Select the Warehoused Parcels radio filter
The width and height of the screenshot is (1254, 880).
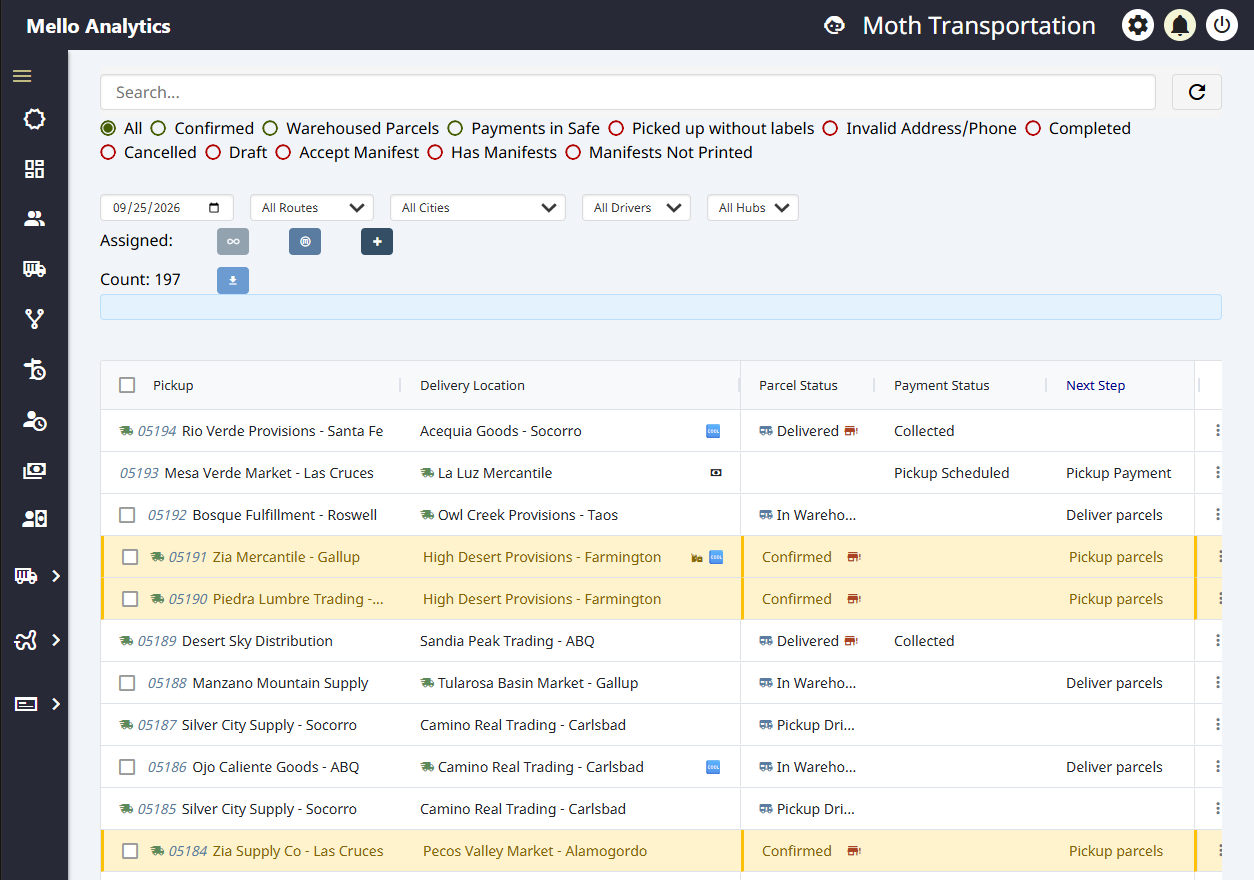click(x=270, y=128)
